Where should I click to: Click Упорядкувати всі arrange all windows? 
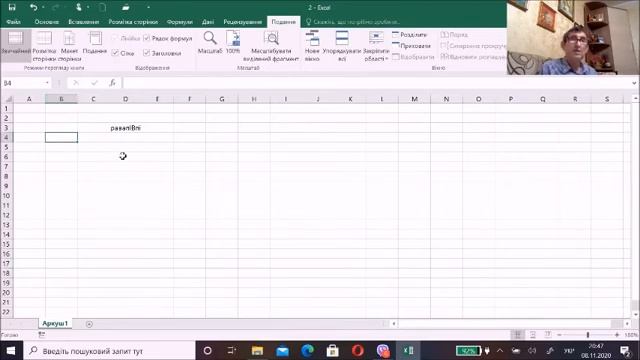pyautogui.click(x=342, y=46)
